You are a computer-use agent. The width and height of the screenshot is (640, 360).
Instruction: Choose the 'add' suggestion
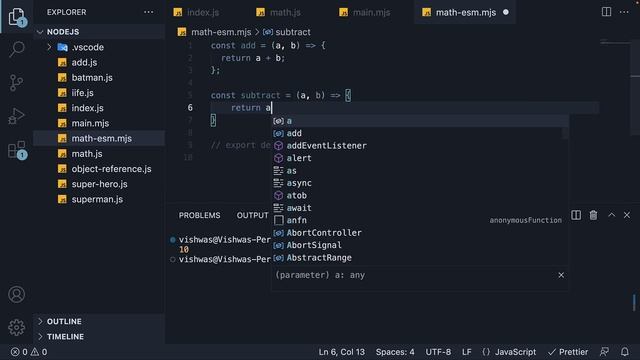(x=420, y=133)
